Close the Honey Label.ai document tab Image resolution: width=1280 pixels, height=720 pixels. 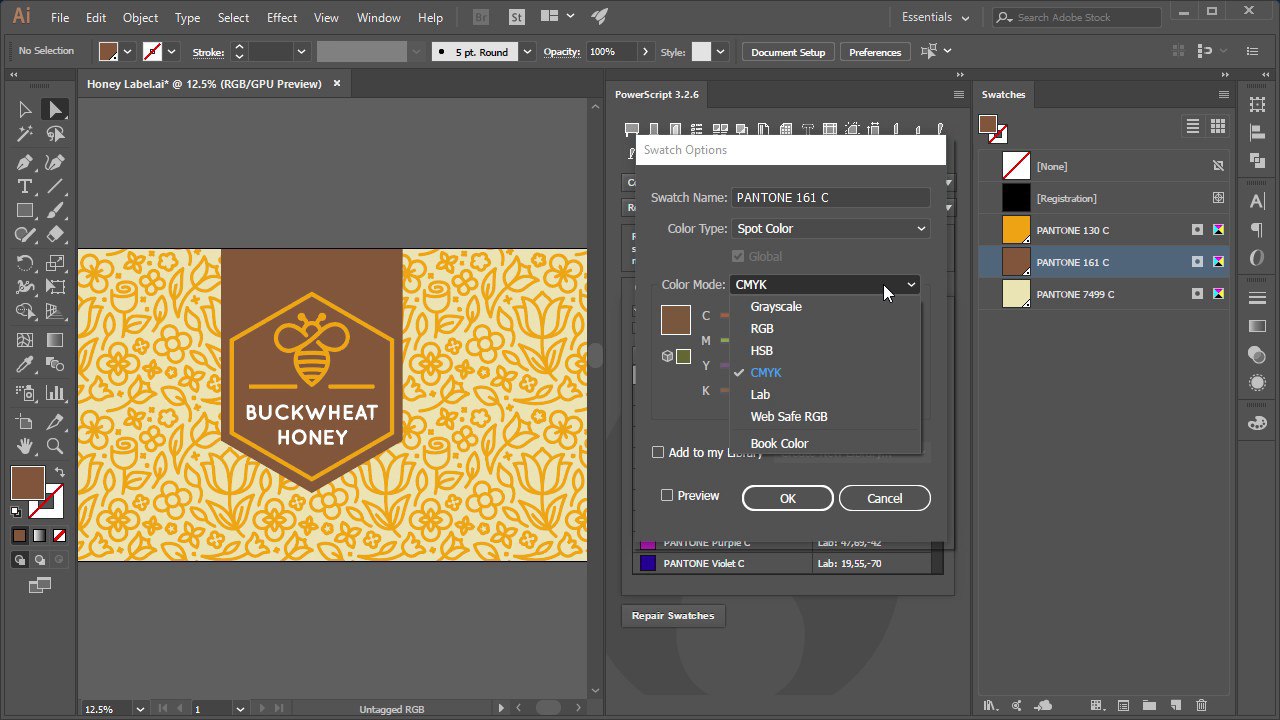(x=337, y=84)
